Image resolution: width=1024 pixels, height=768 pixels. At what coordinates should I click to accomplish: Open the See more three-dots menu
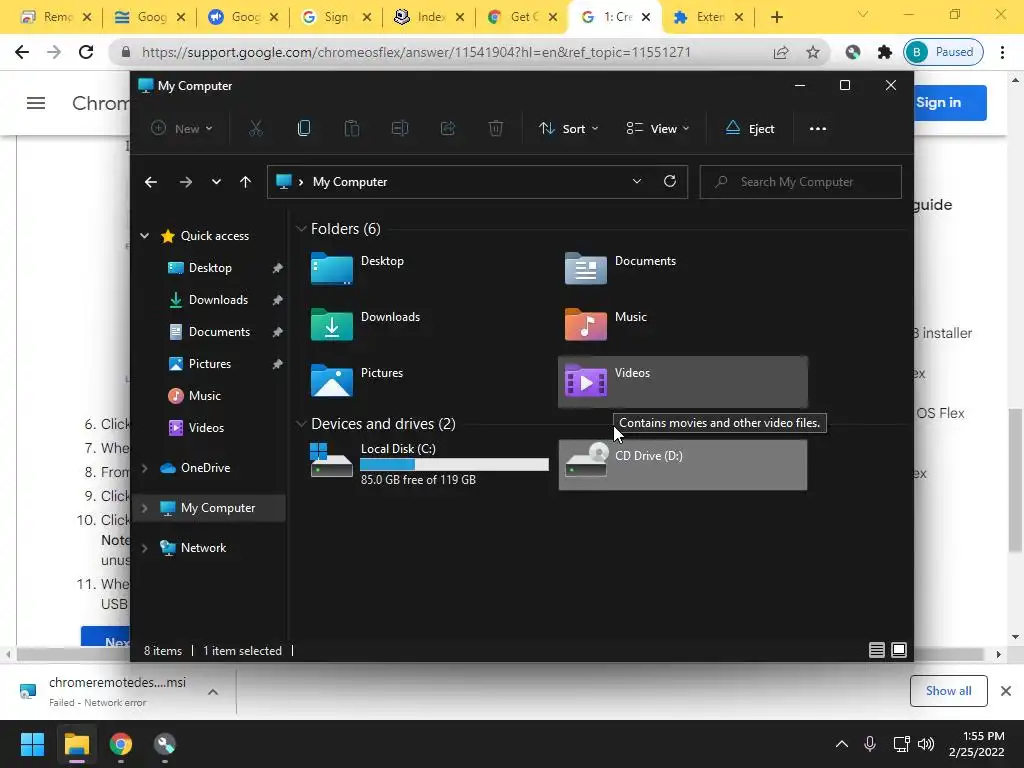click(818, 129)
